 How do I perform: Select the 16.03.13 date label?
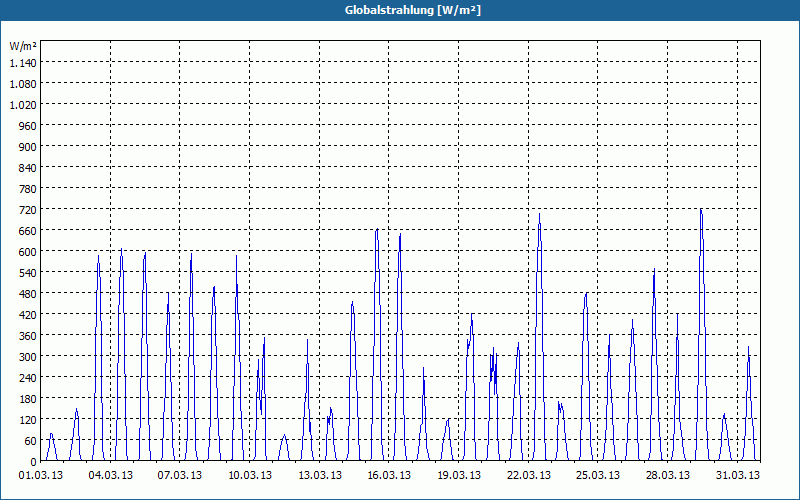point(389,476)
